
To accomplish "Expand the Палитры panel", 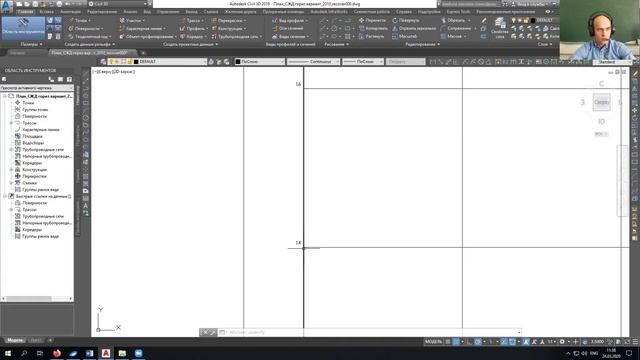I will click(x=31, y=44).
